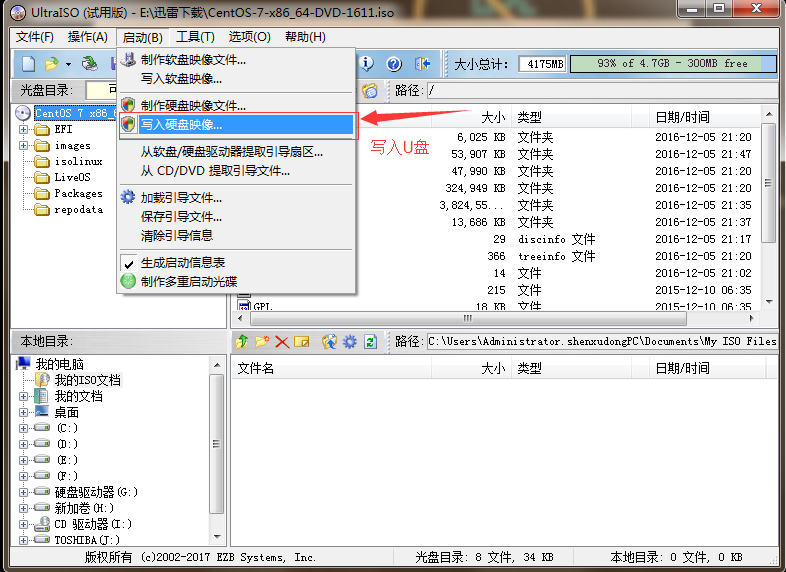Click the local New folder icon

(x=262, y=342)
